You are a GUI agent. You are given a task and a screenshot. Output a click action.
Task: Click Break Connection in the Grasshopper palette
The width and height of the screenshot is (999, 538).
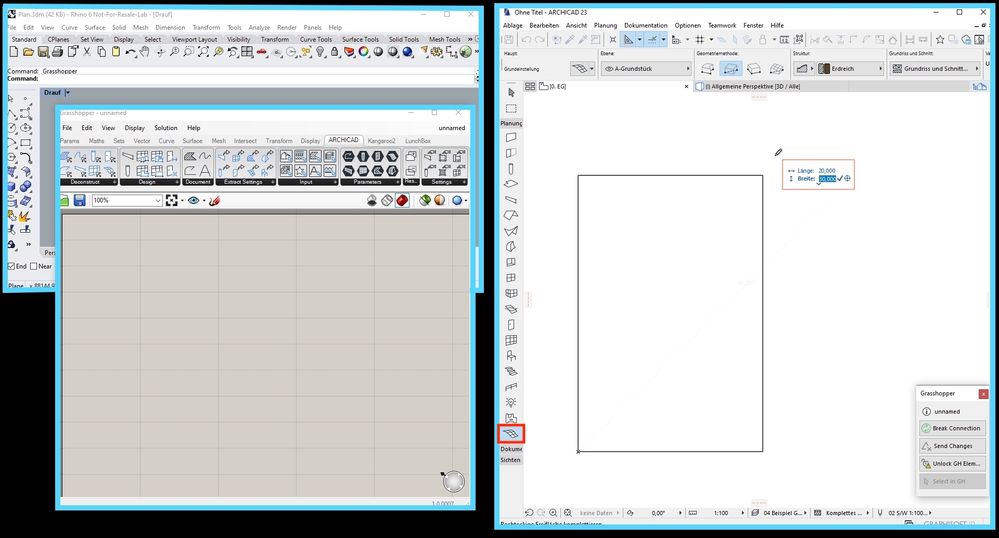(x=952, y=428)
